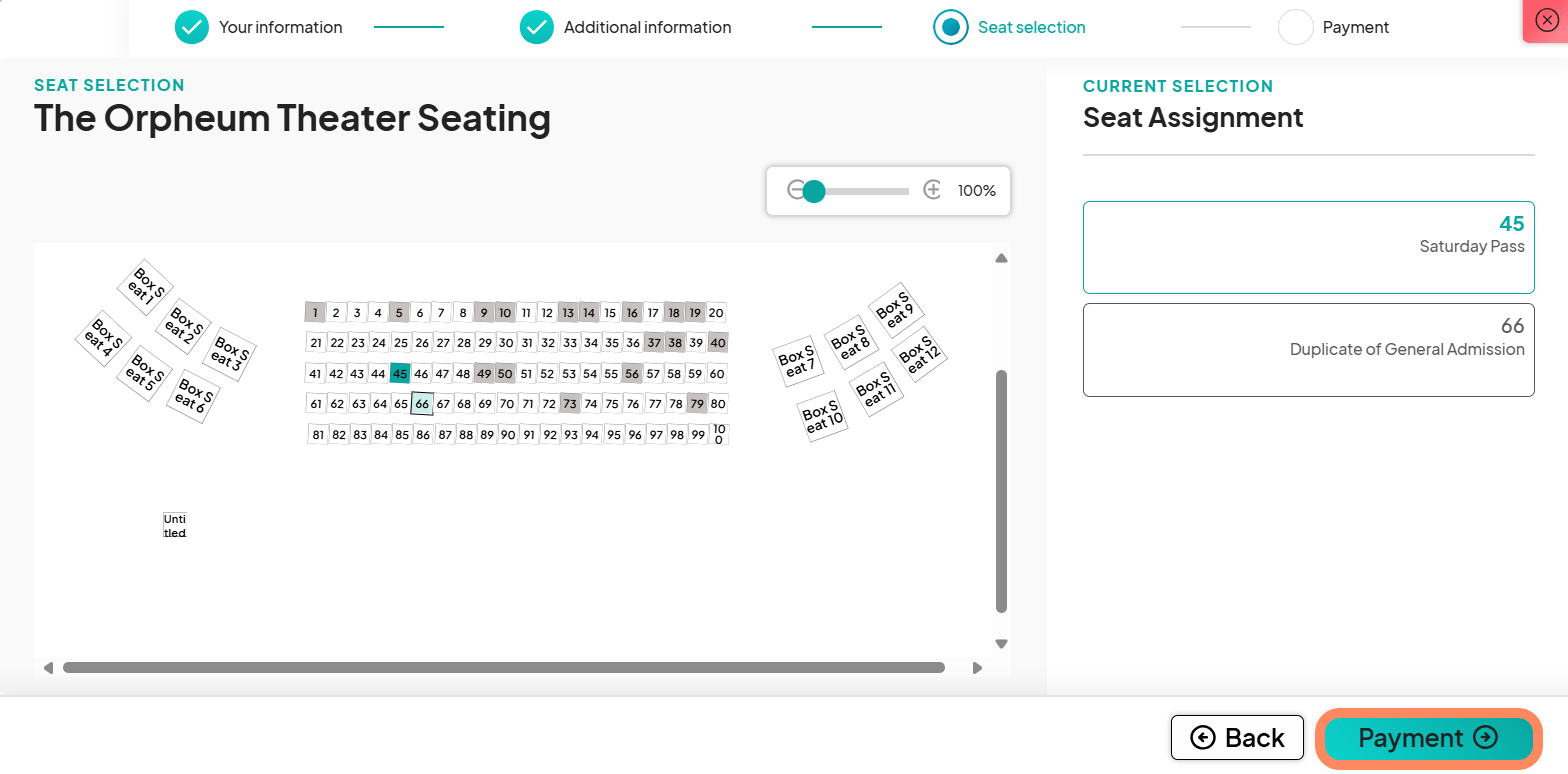Pick Box Seat 6 on the left
The width and height of the screenshot is (1568, 774).
pos(193,396)
